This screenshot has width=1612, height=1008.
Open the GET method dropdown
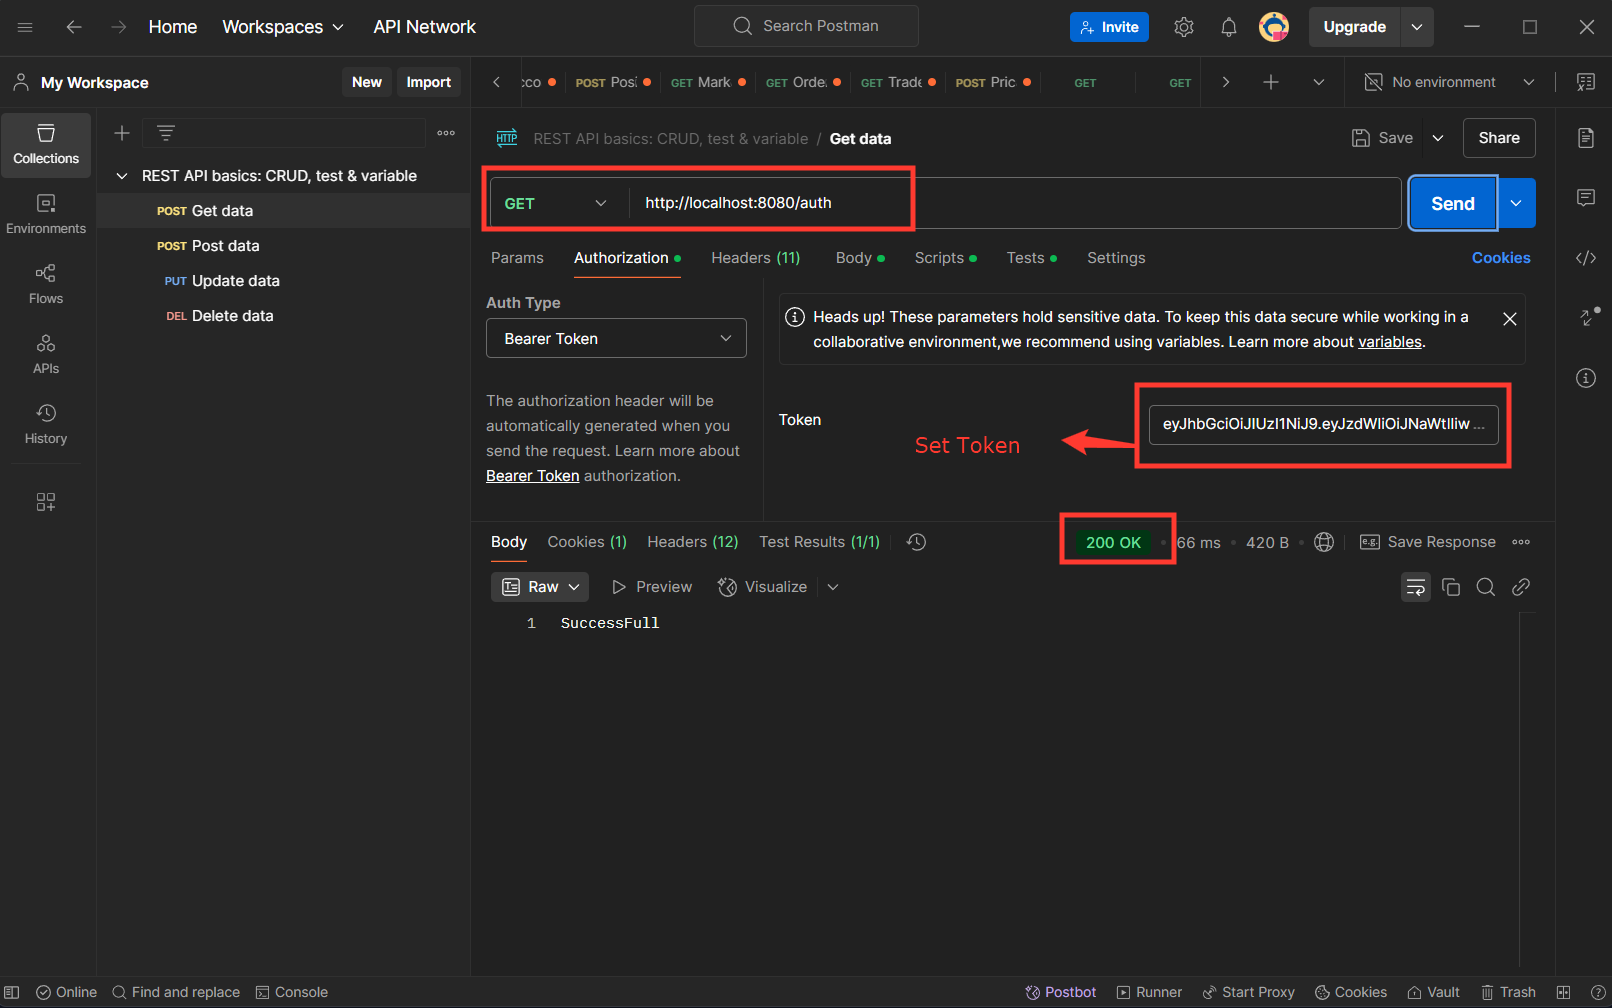[556, 203]
